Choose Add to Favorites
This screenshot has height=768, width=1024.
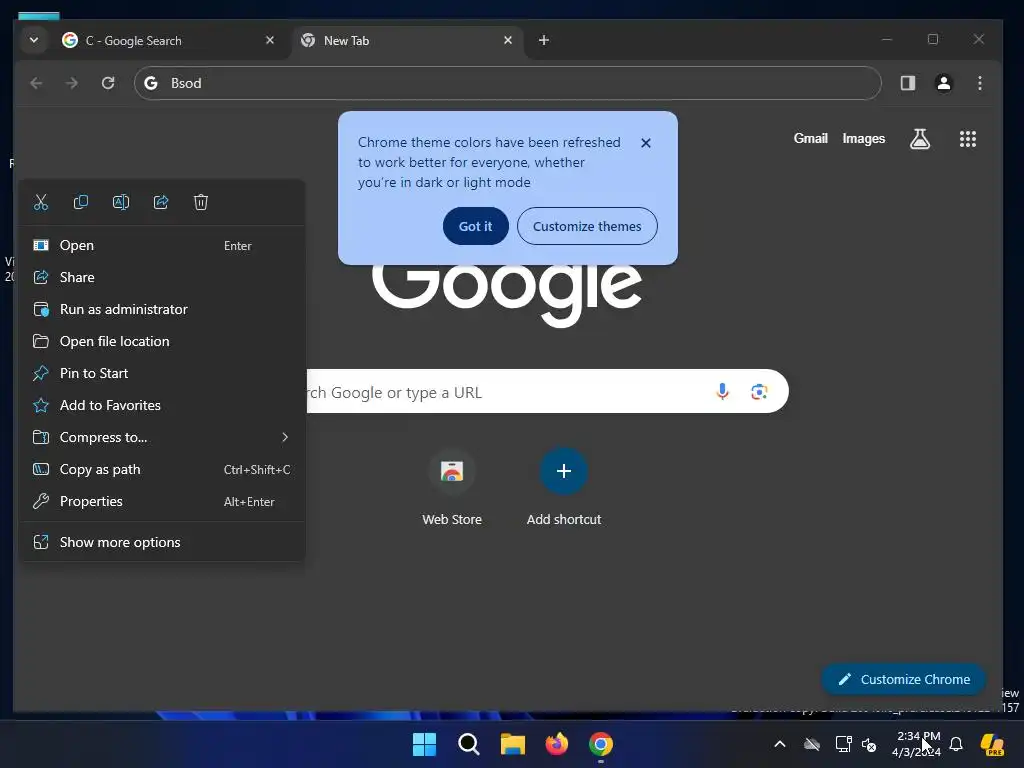163,406
